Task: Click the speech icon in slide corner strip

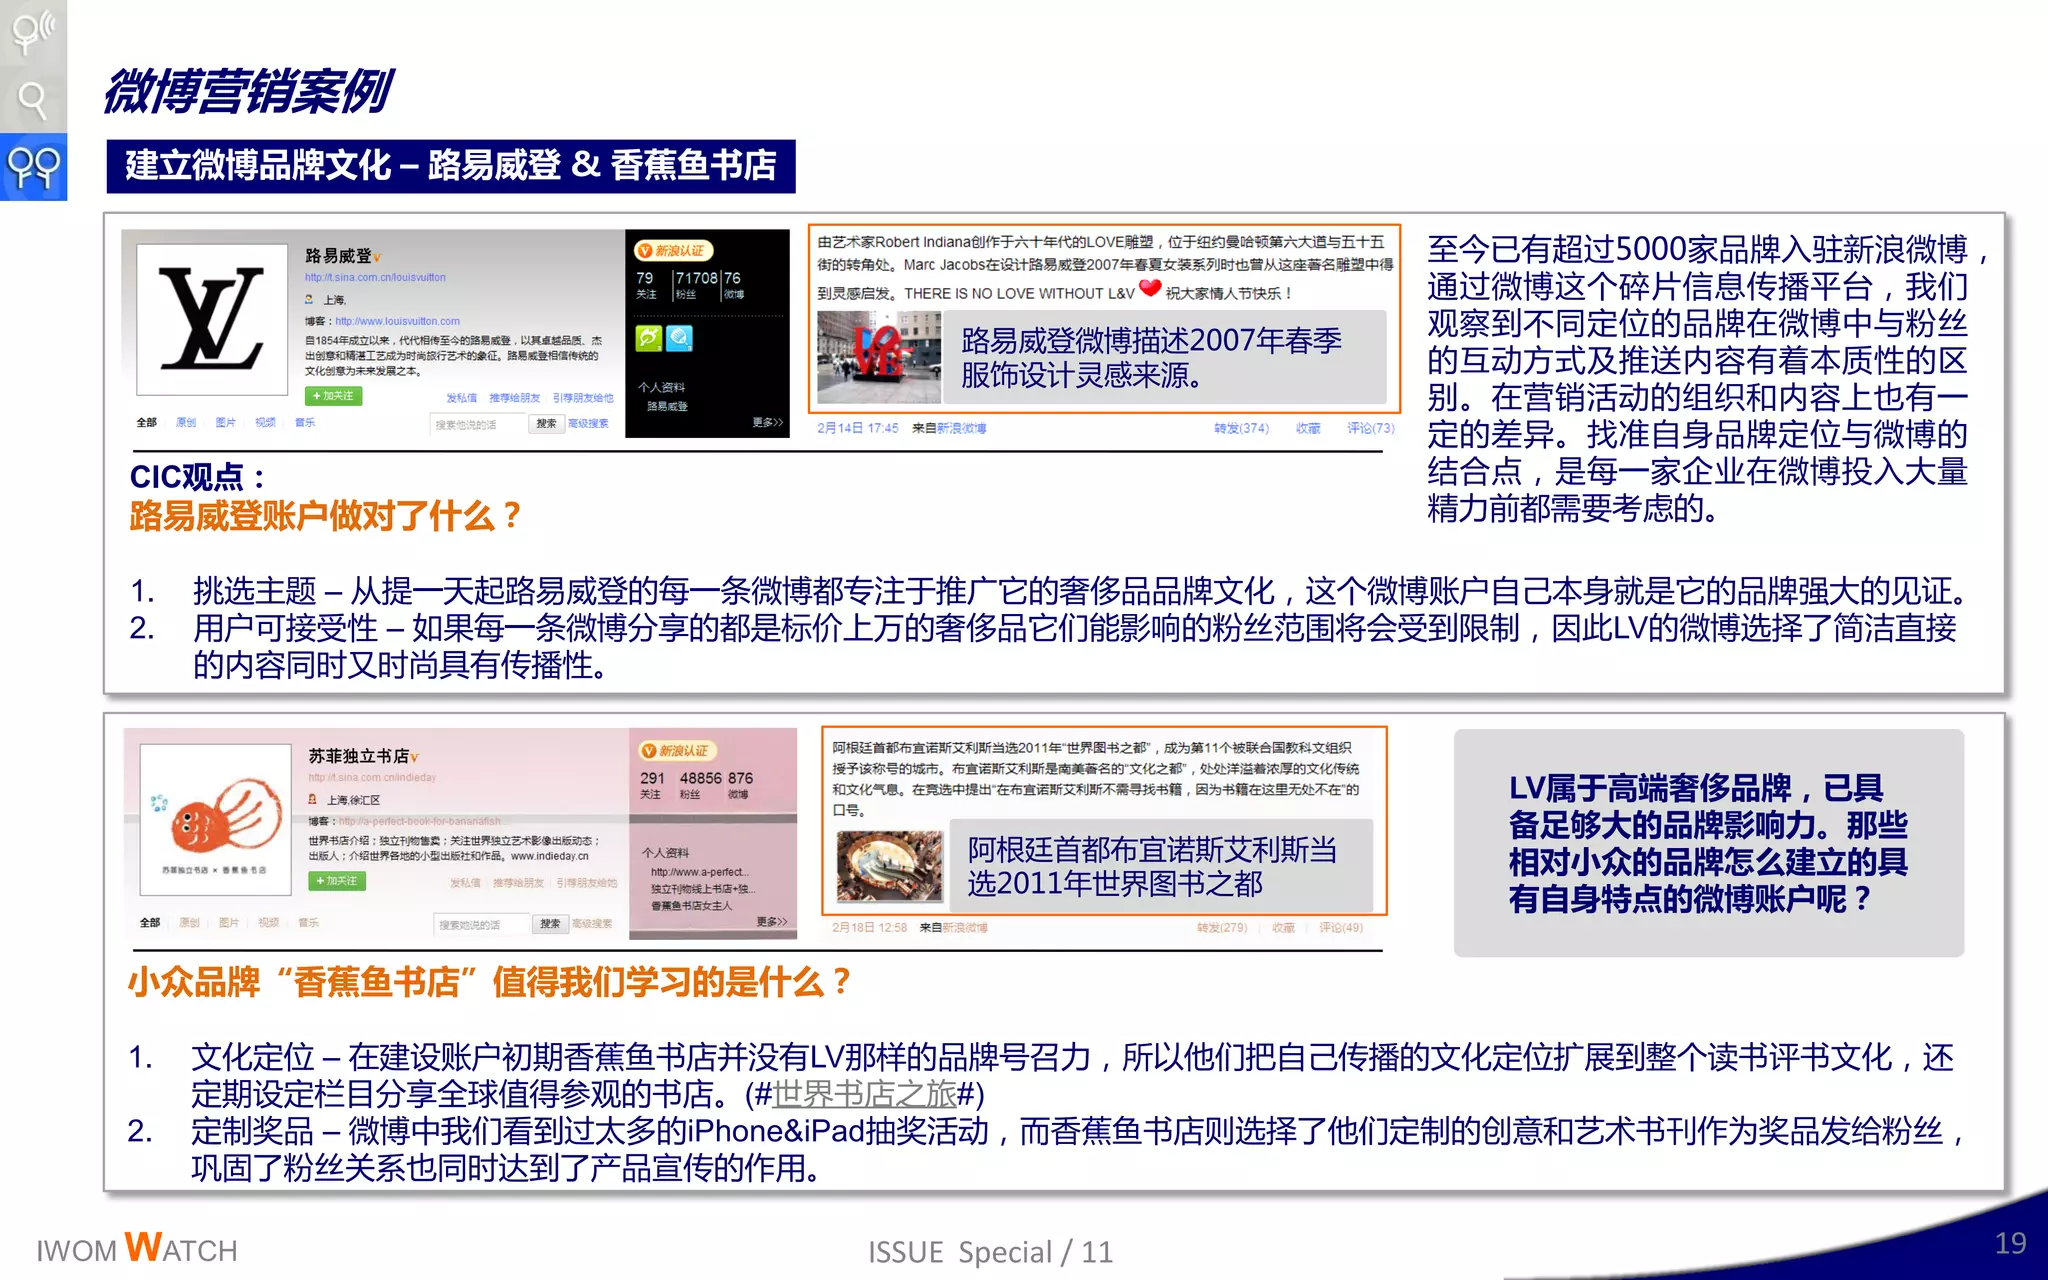Action: (x=33, y=32)
